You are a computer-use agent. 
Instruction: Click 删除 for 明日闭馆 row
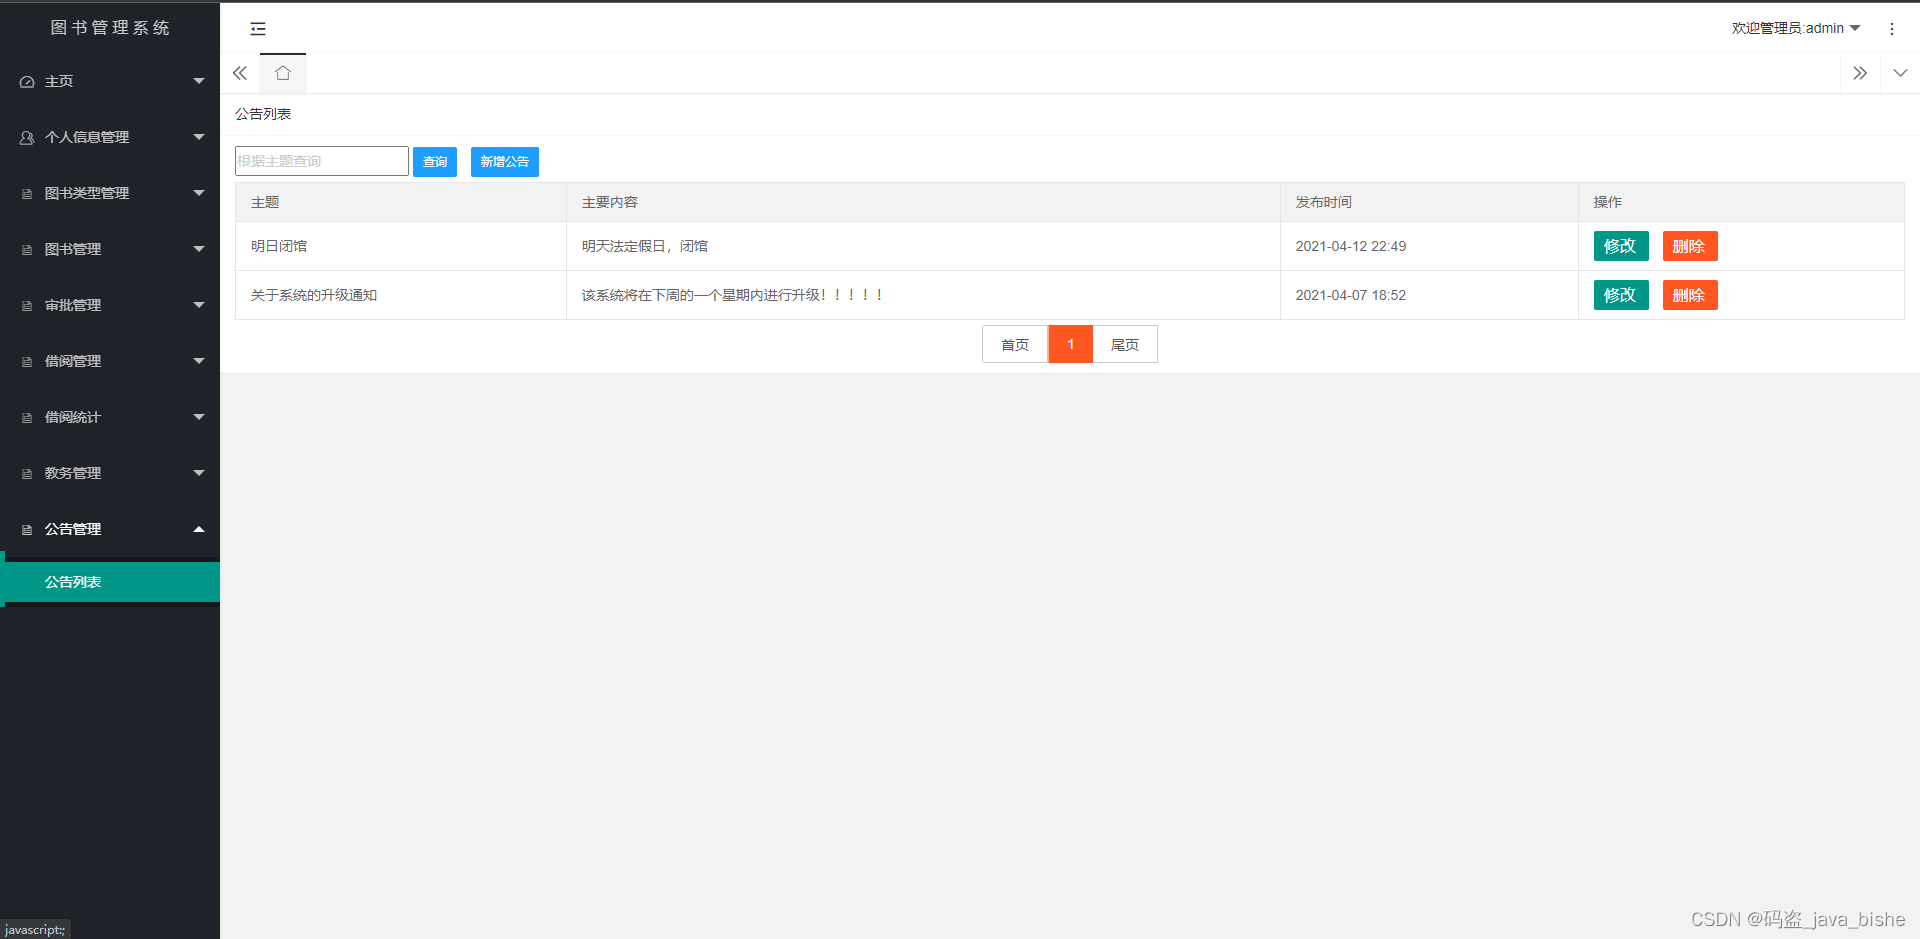[x=1690, y=246]
